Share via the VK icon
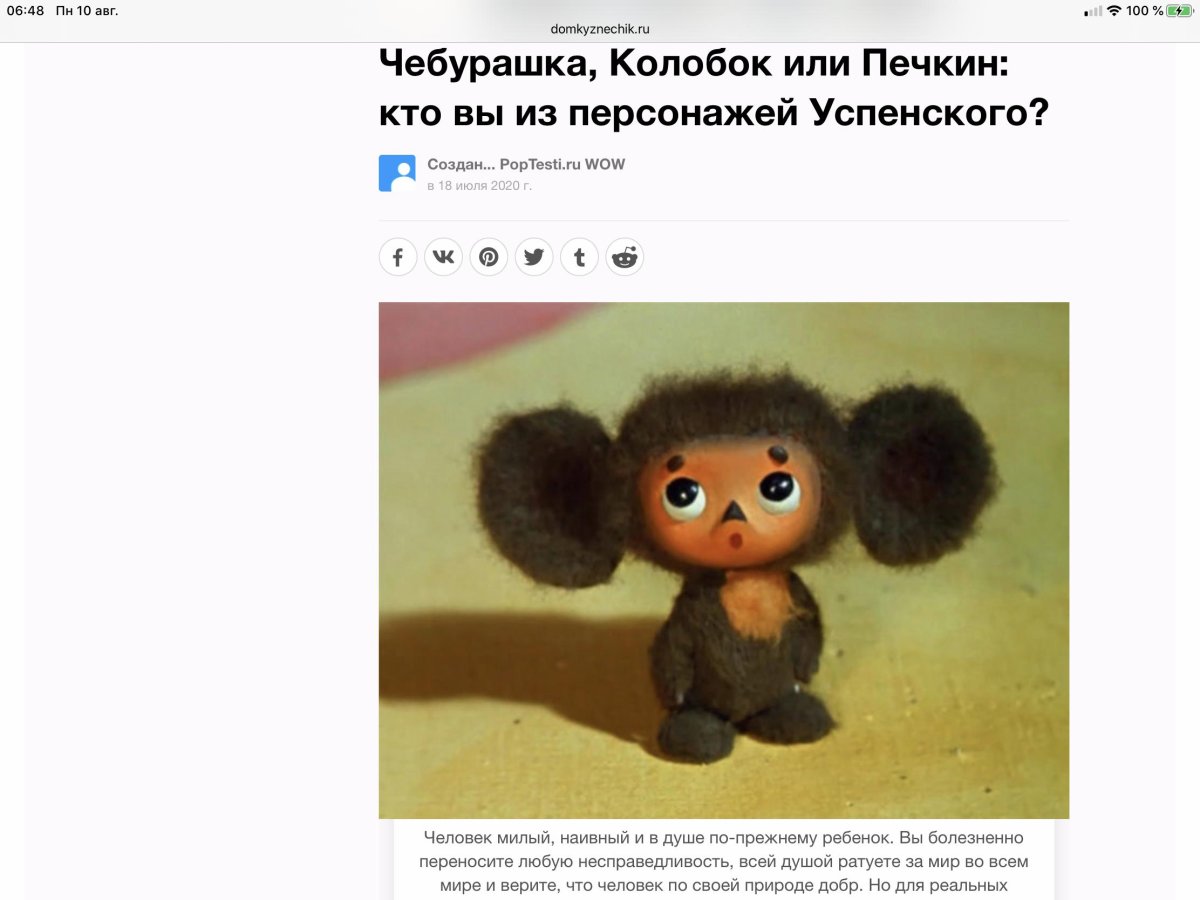This screenshot has width=1200, height=900. tap(443, 258)
